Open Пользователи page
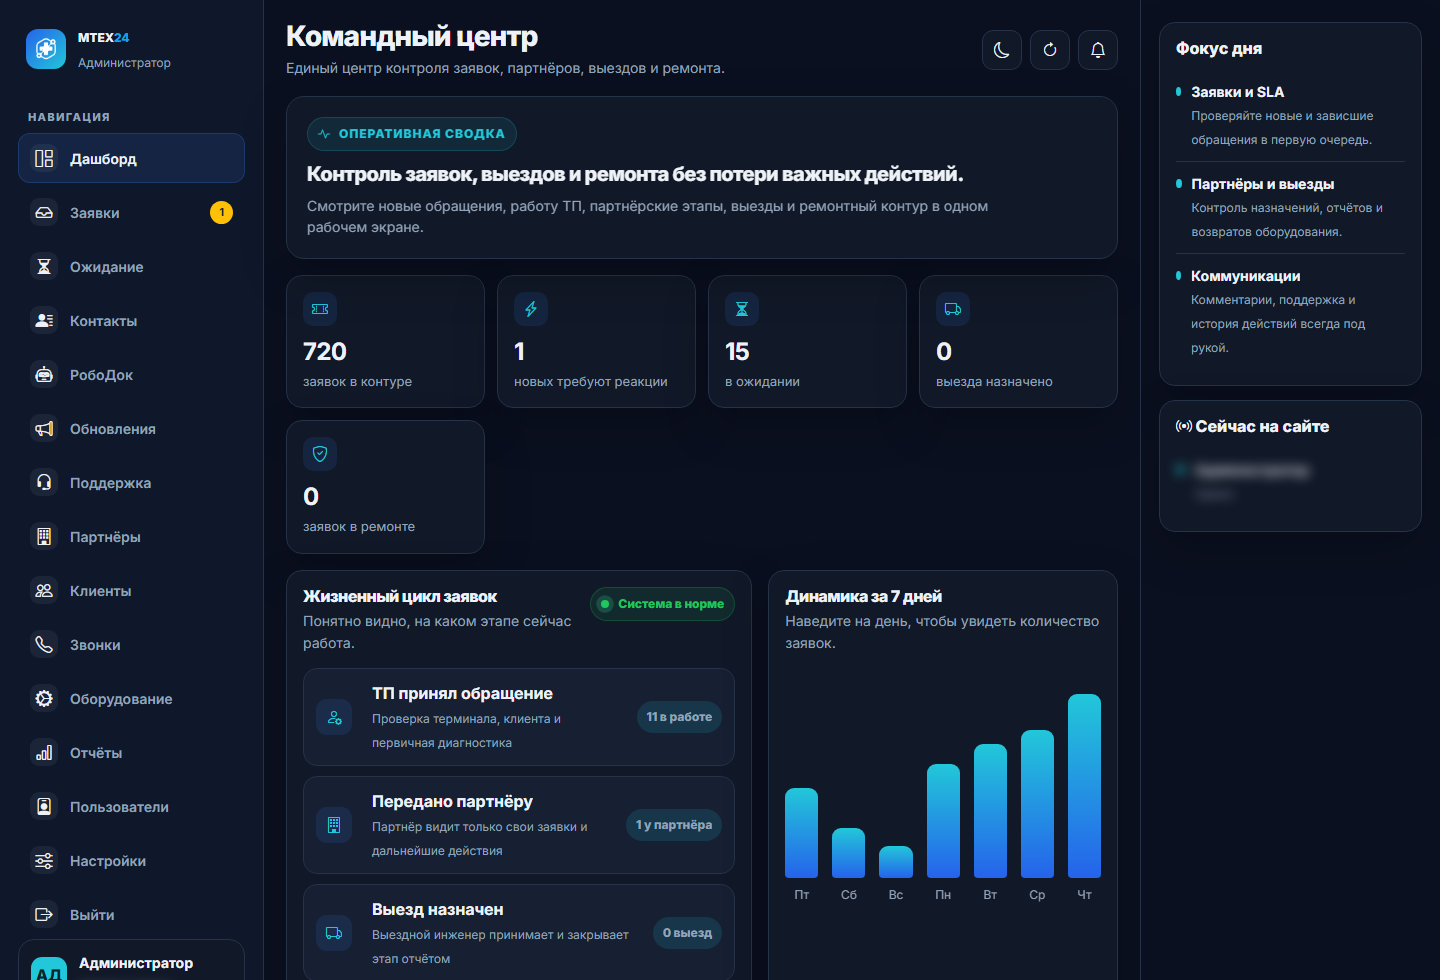 click(131, 806)
